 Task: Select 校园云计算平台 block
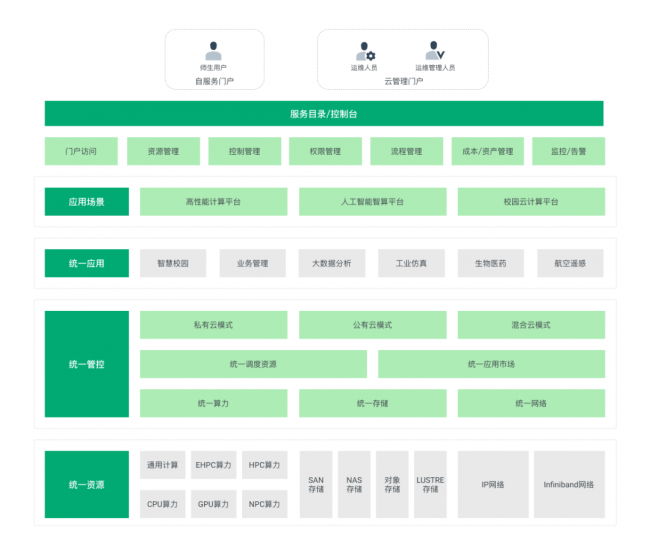coord(531,202)
